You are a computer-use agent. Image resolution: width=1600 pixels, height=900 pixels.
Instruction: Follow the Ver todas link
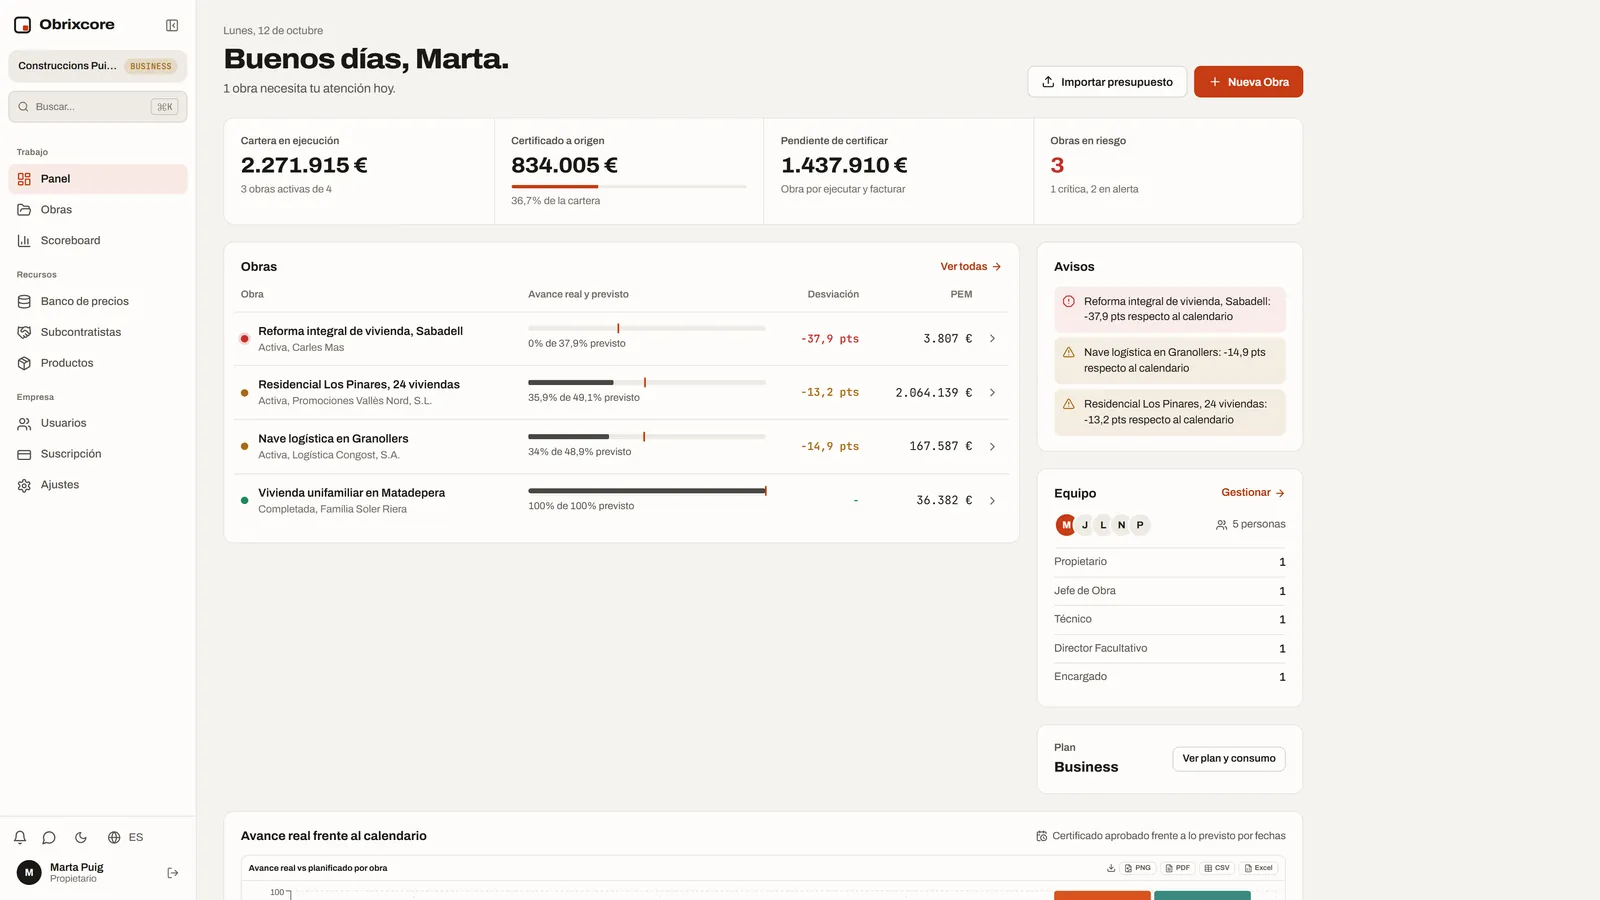pyautogui.click(x=970, y=267)
